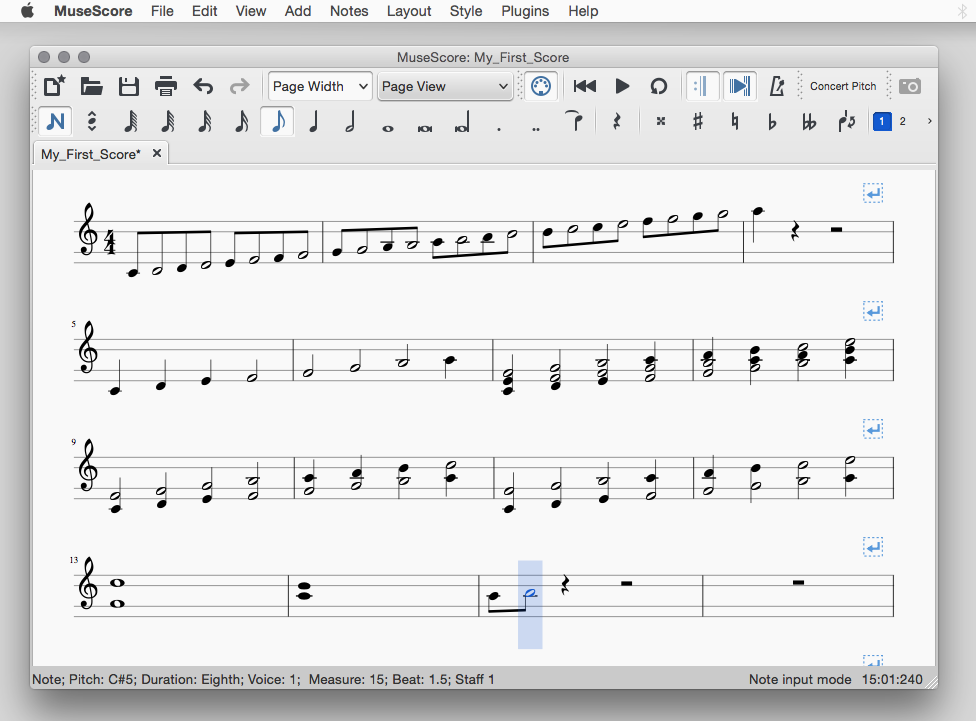Create a new score

pos(55,86)
